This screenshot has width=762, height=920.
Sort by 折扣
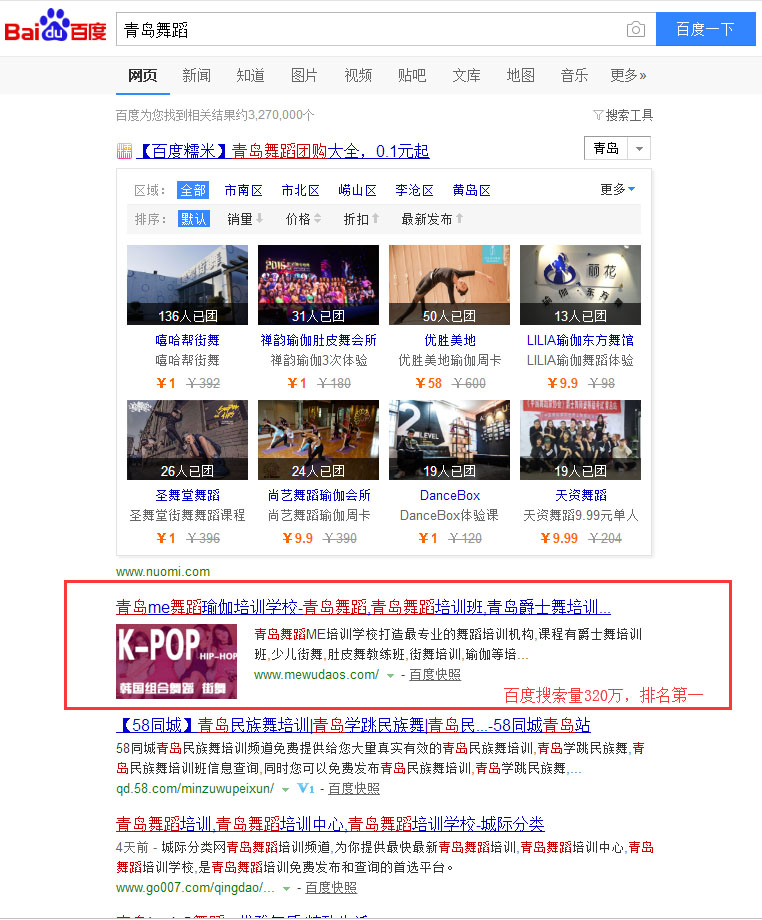[x=361, y=219]
